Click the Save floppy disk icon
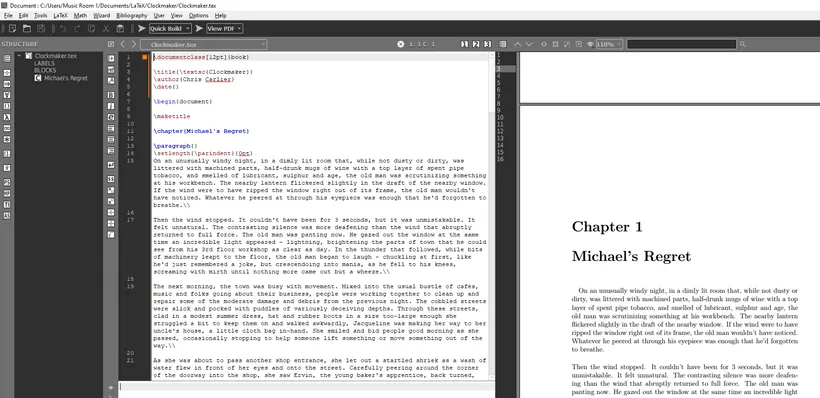 41,28
